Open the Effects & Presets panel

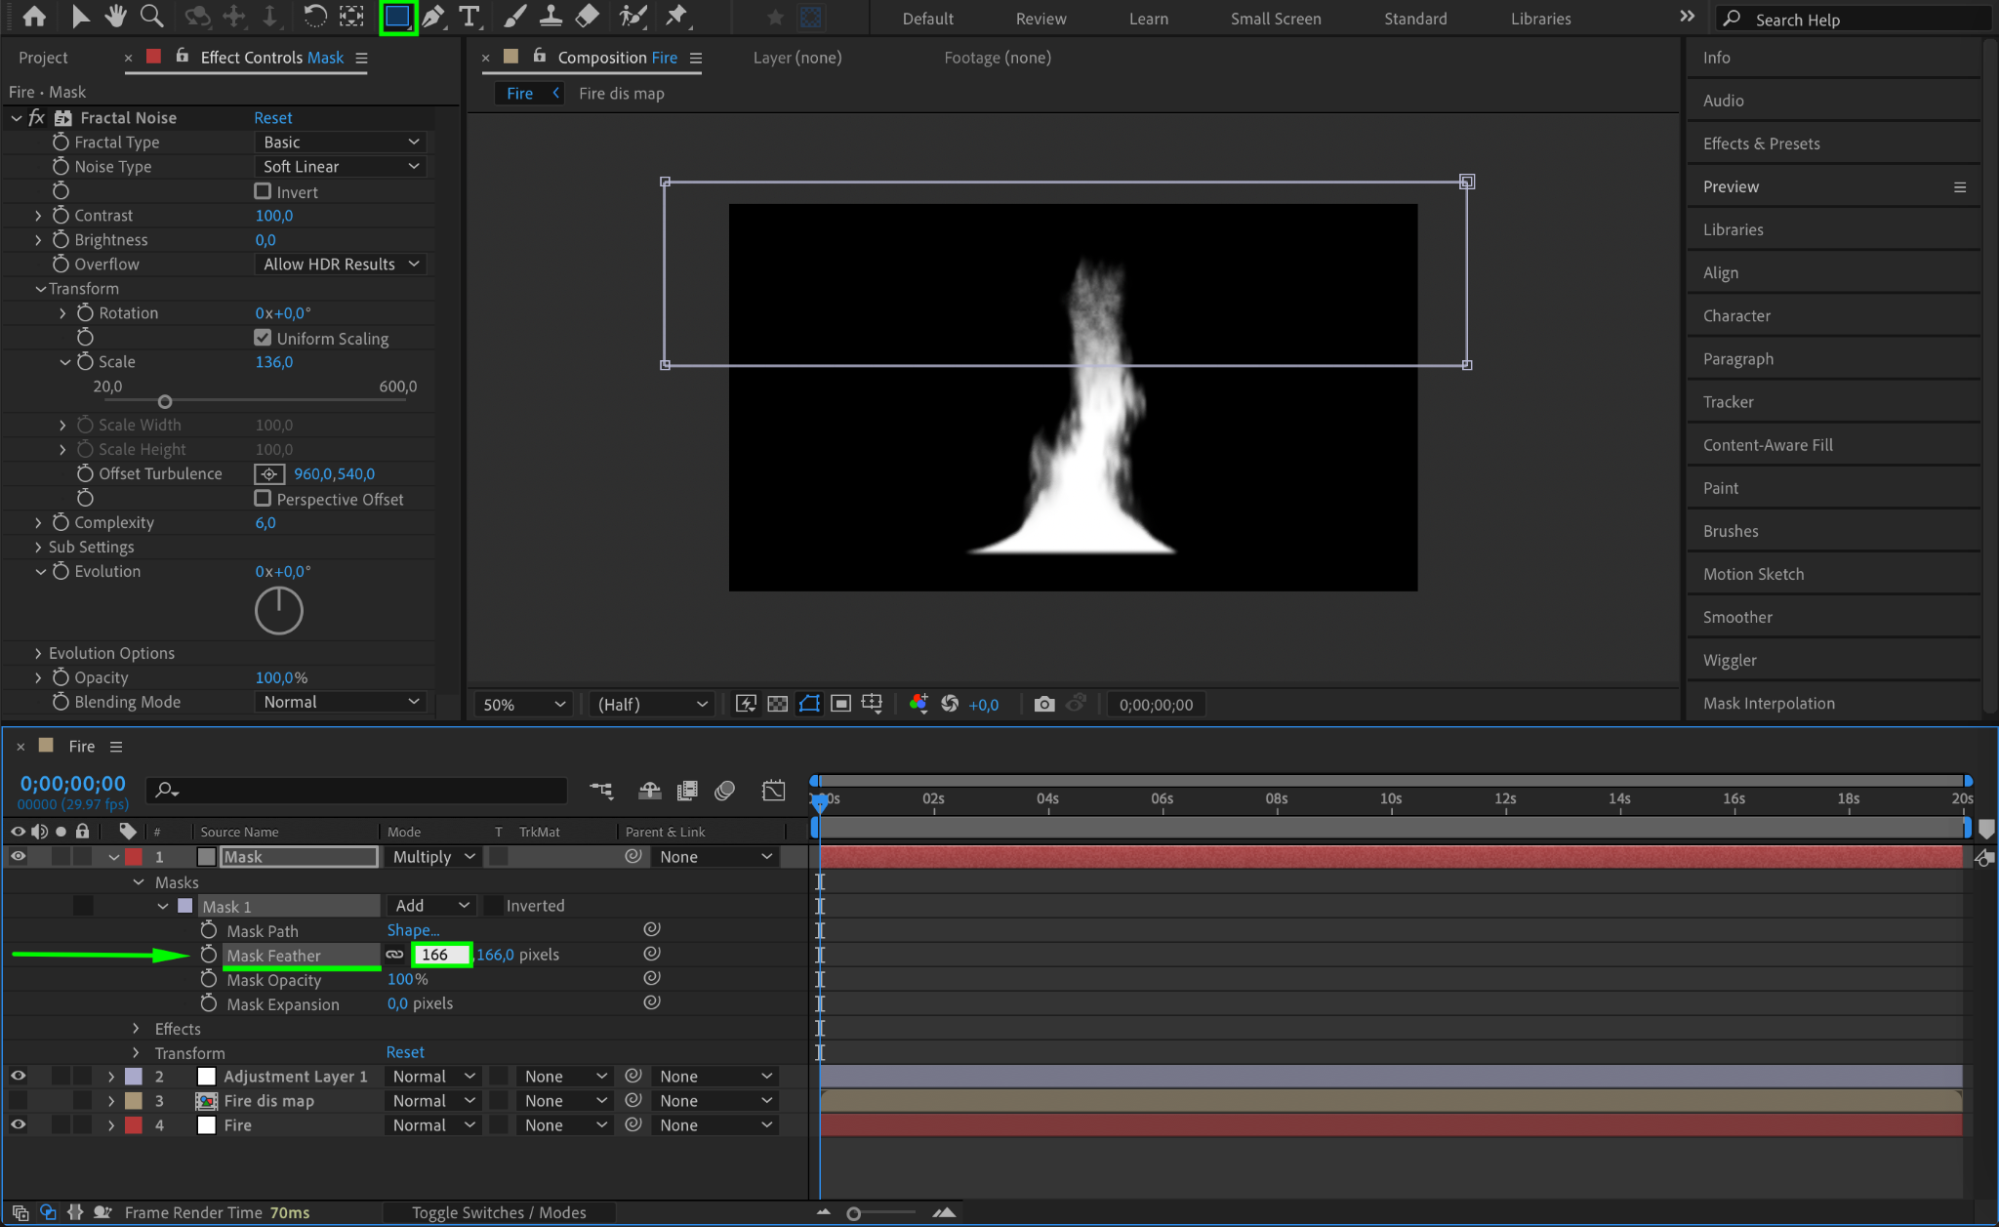pyautogui.click(x=1761, y=143)
